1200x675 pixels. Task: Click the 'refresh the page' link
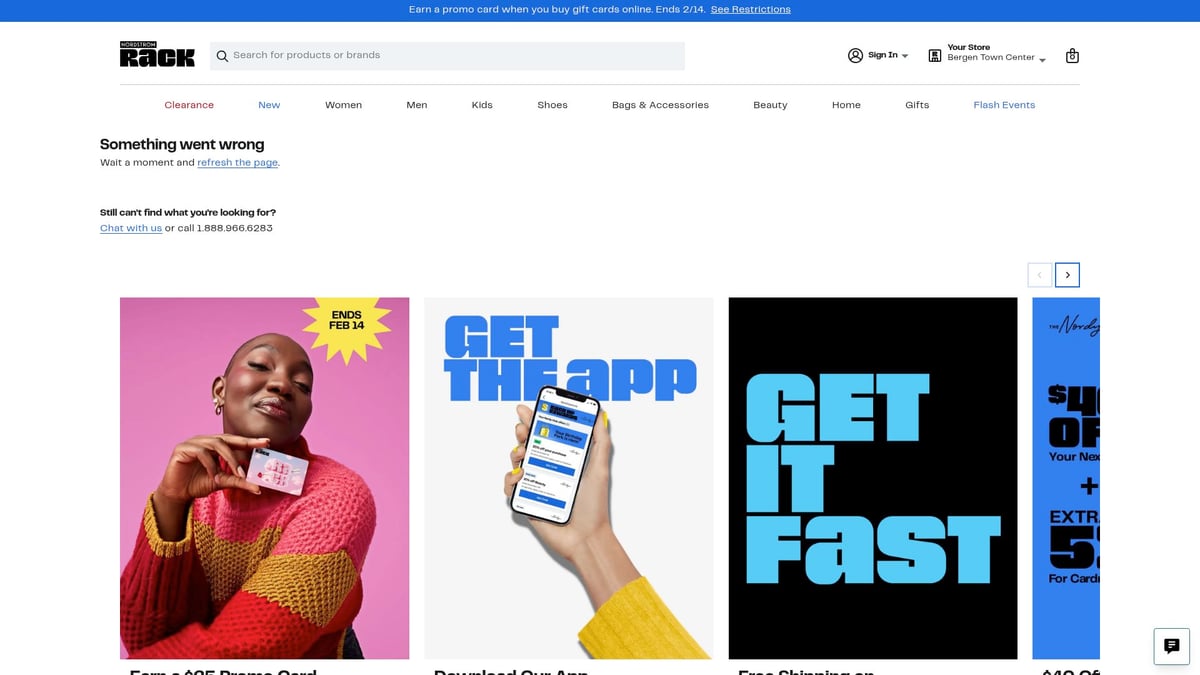pyautogui.click(x=237, y=162)
